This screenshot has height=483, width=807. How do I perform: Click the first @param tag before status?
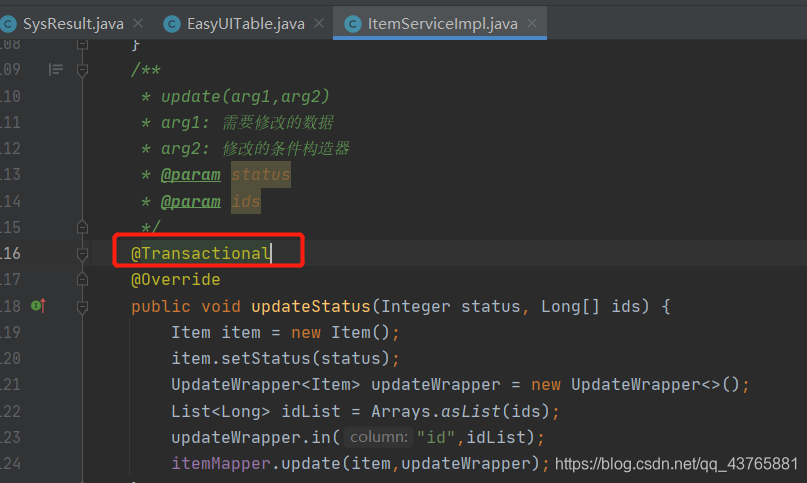190,175
